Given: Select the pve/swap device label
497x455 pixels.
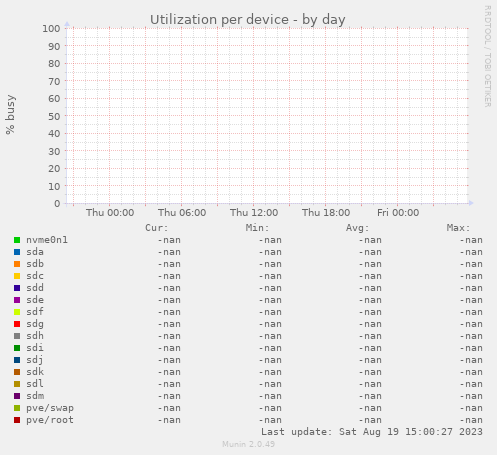Looking at the screenshot, I should pos(50,408).
